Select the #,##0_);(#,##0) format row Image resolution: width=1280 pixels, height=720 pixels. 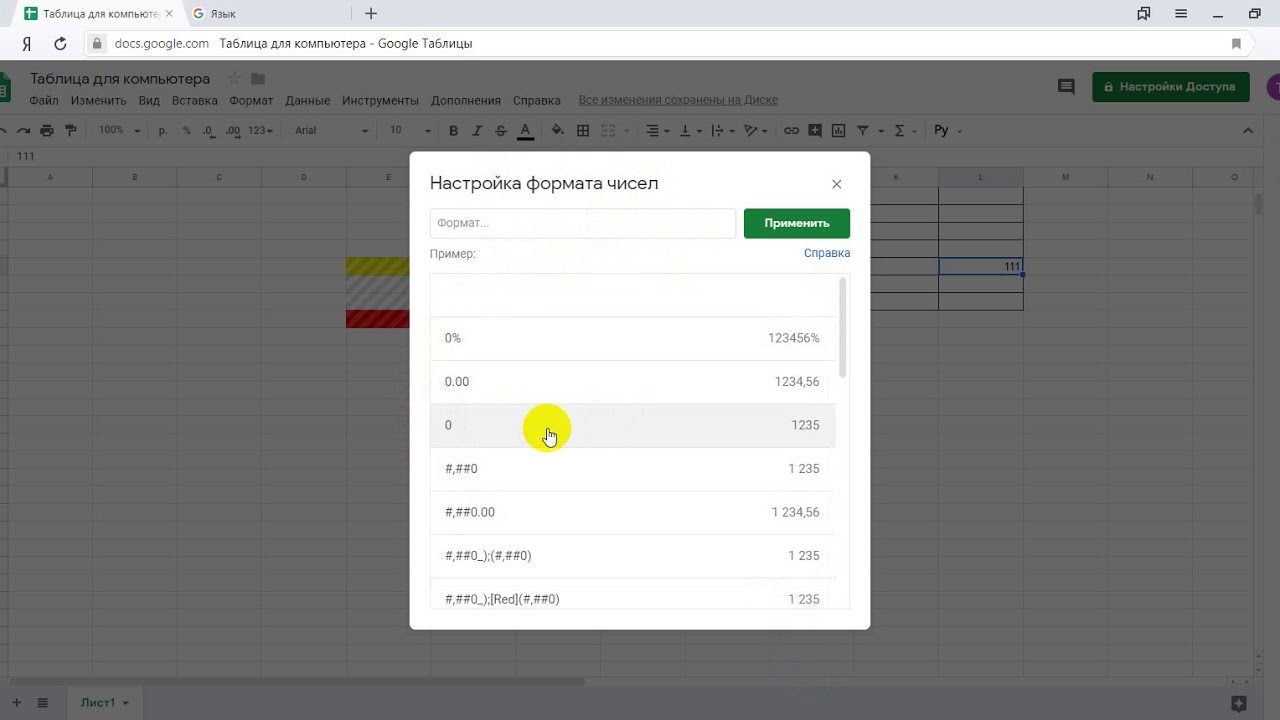coord(632,556)
